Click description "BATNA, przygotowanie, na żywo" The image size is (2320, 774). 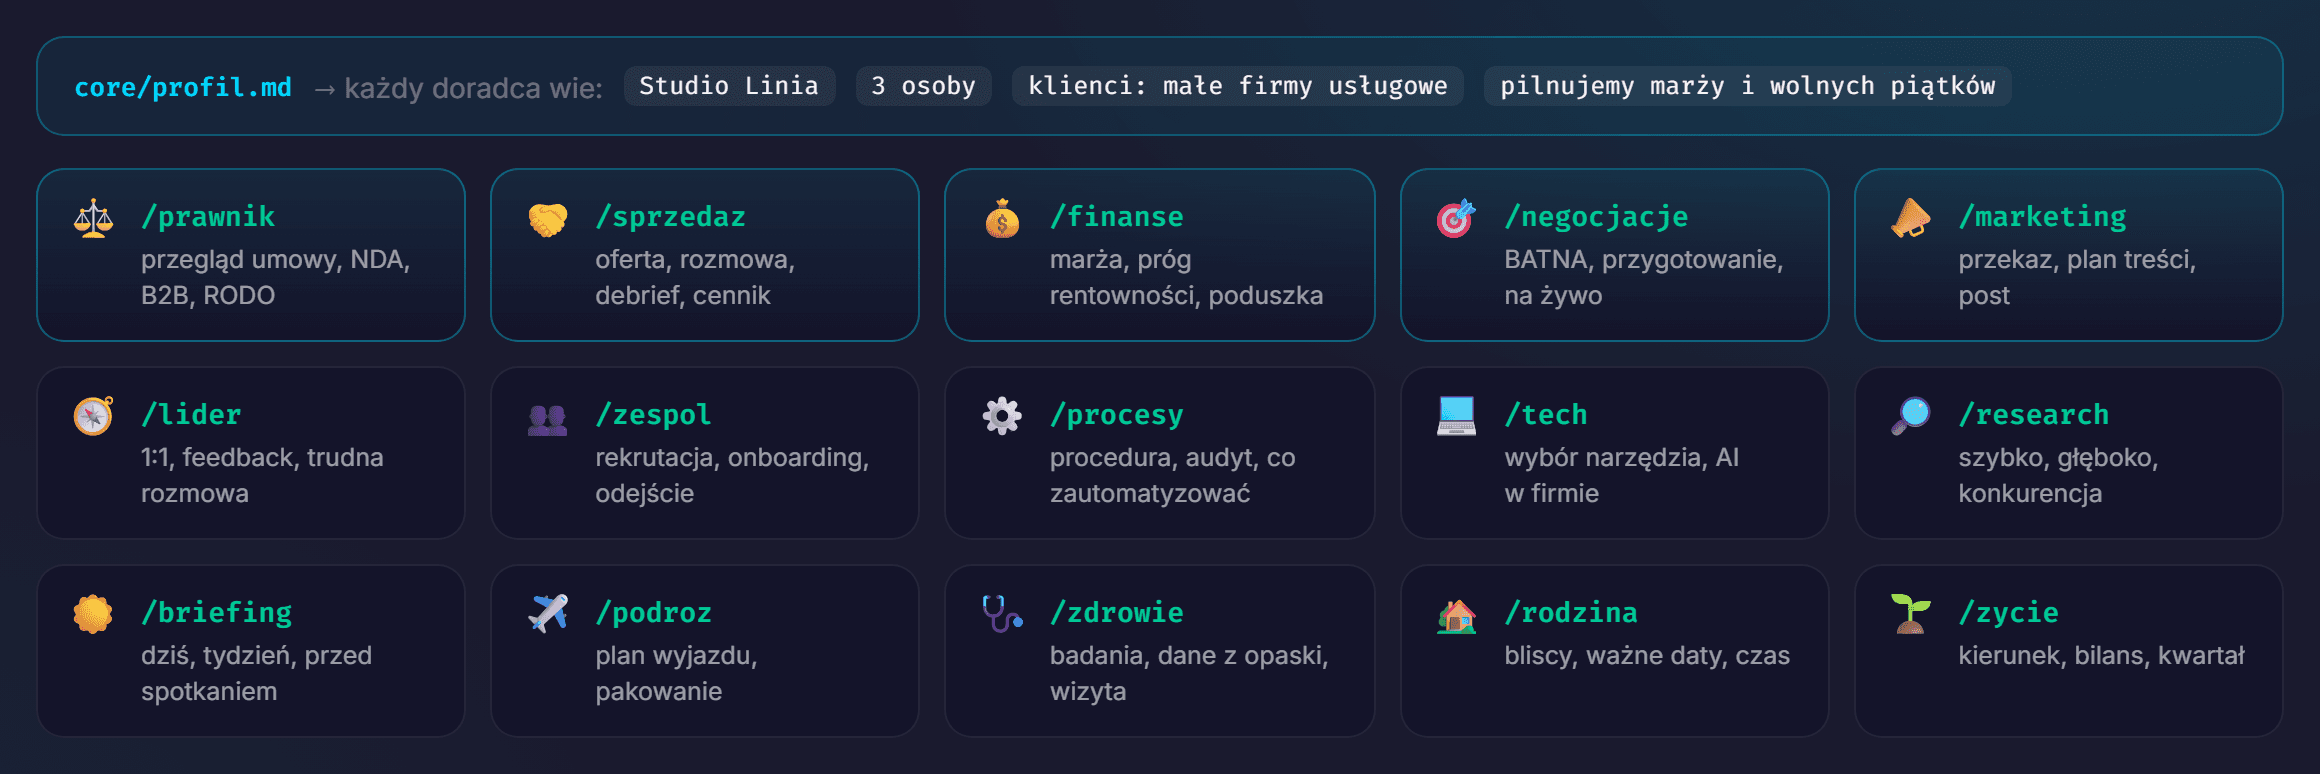1644,277
